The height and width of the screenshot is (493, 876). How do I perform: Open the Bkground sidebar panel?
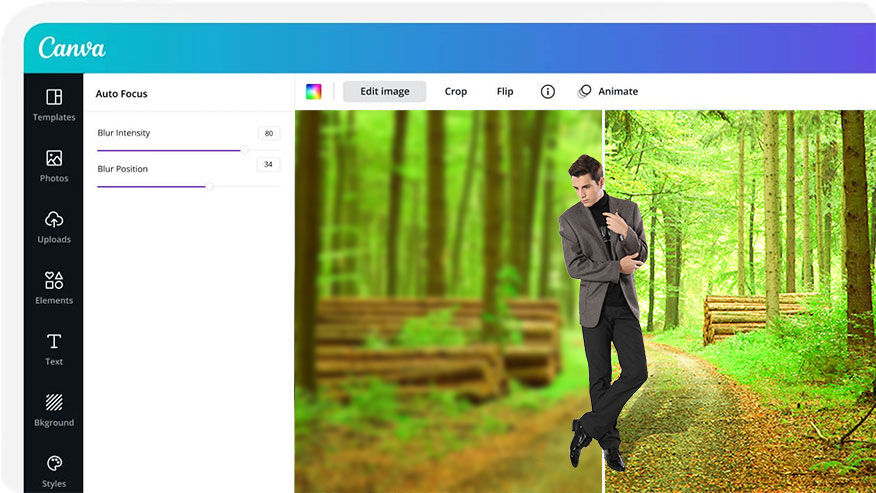click(54, 410)
